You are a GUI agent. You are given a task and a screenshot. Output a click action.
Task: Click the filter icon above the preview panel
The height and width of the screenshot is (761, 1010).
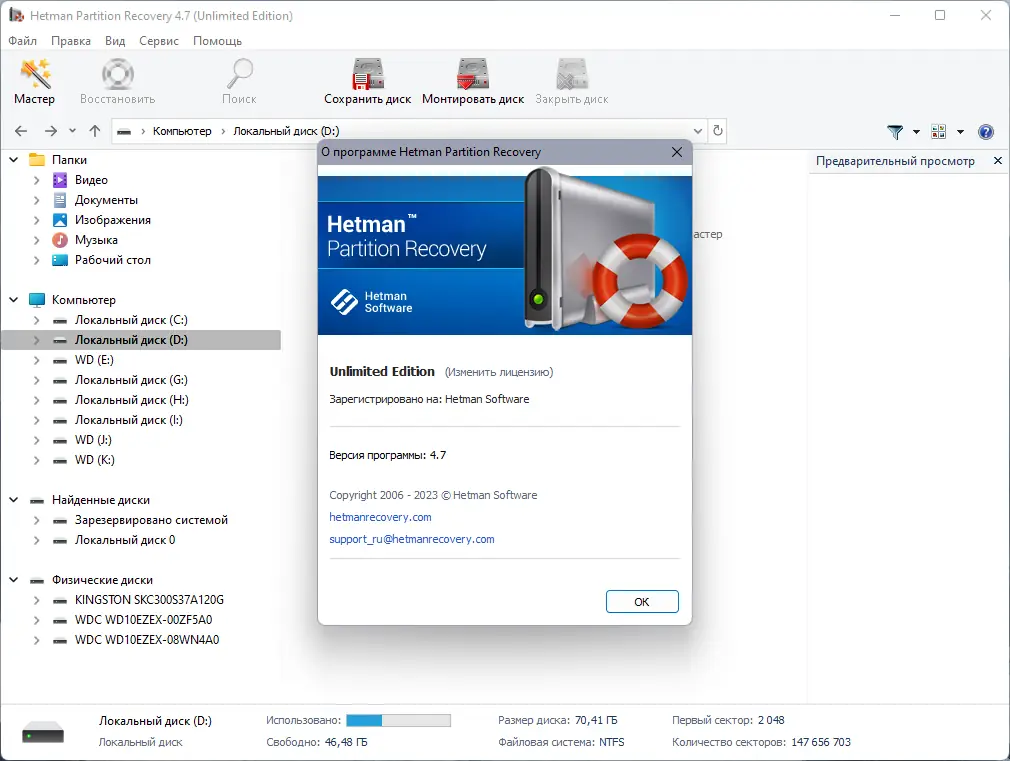pyautogui.click(x=895, y=131)
